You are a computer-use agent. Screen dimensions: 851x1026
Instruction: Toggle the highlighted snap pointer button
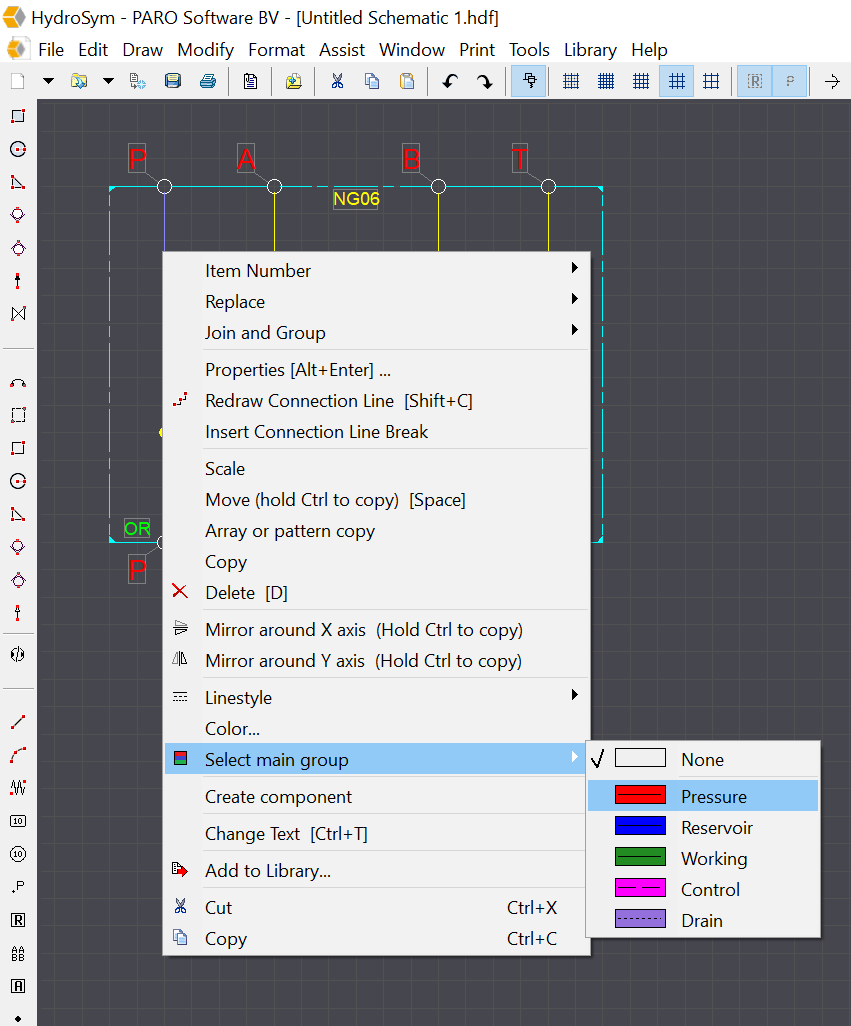point(529,81)
